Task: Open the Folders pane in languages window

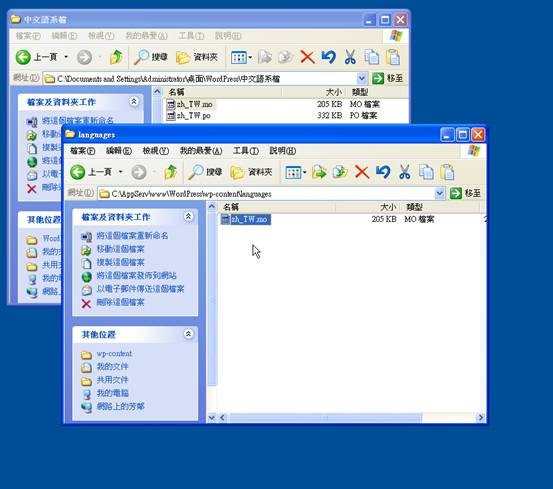Action: 251,172
